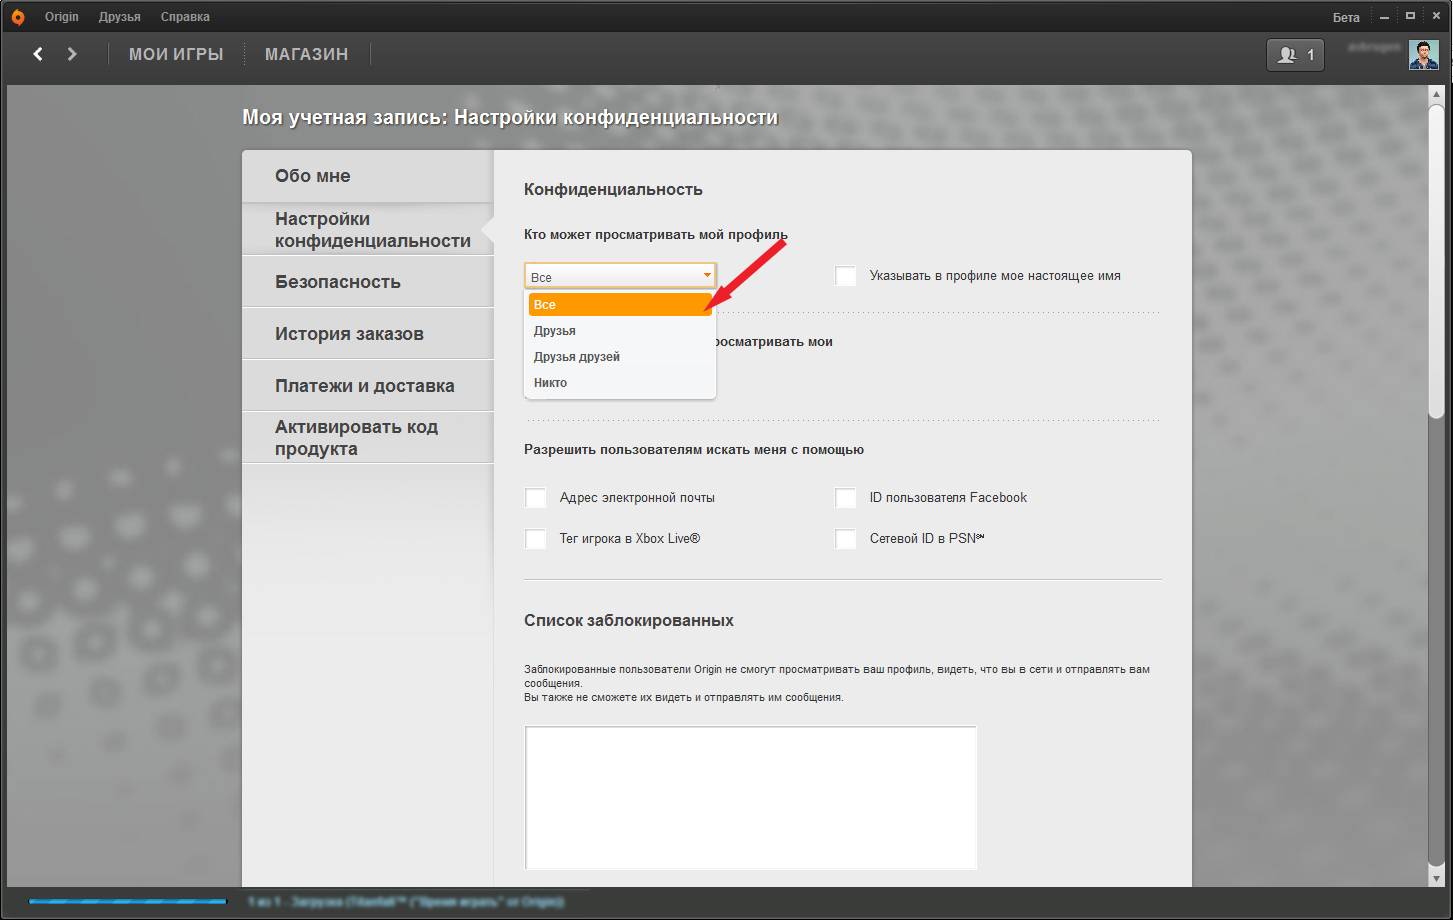Open the 'Друзья' menu in menu bar
The width and height of the screenshot is (1453, 920).
[x=119, y=17]
